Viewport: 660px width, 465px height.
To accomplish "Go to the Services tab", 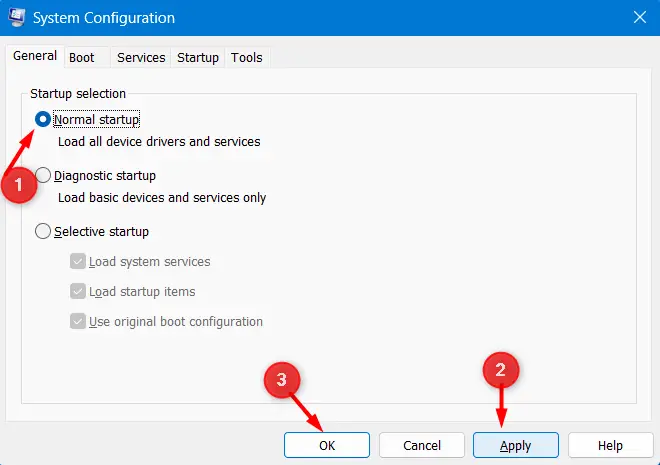I will (141, 58).
